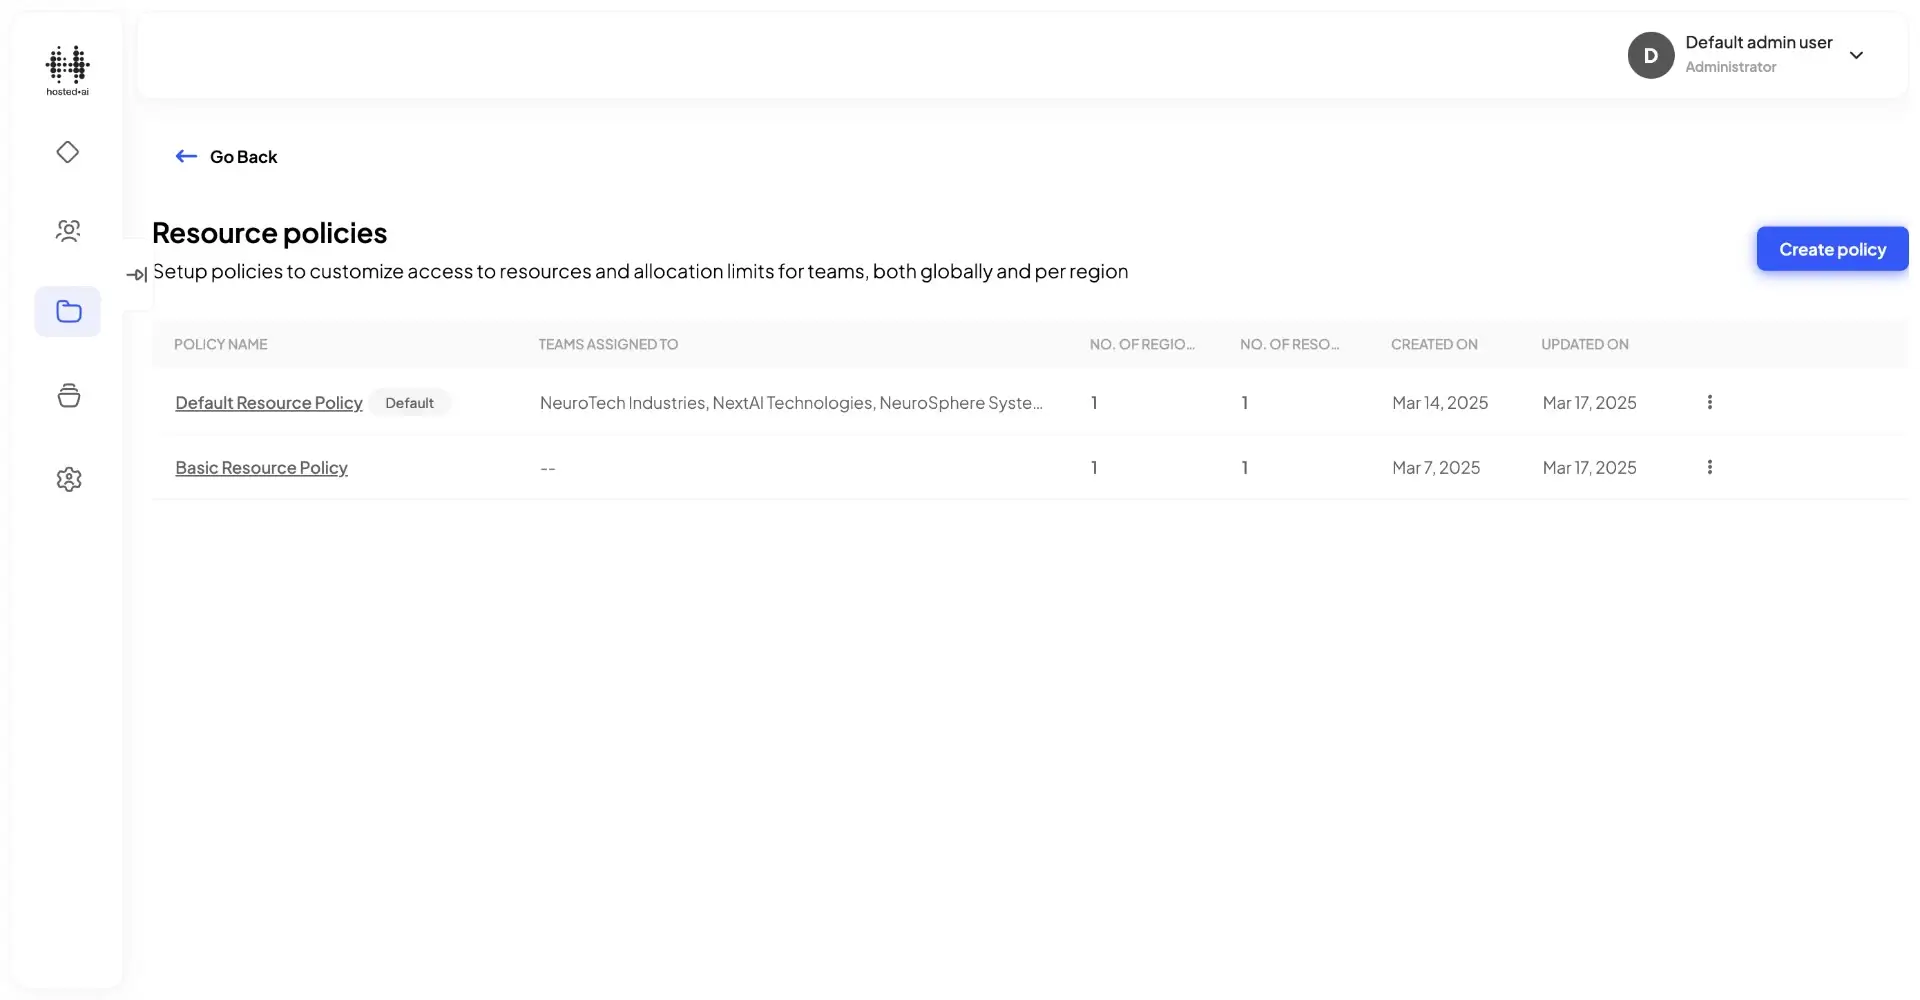Open the Teams section via people icon
The image size is (1920, 1000).
tap(67, 231)
